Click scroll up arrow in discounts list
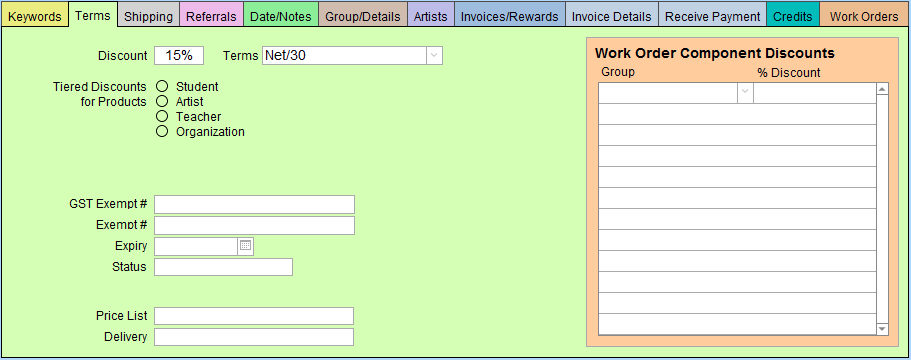Screen dimensions: 911x360 pyautogui.click(x=882, y=89)
